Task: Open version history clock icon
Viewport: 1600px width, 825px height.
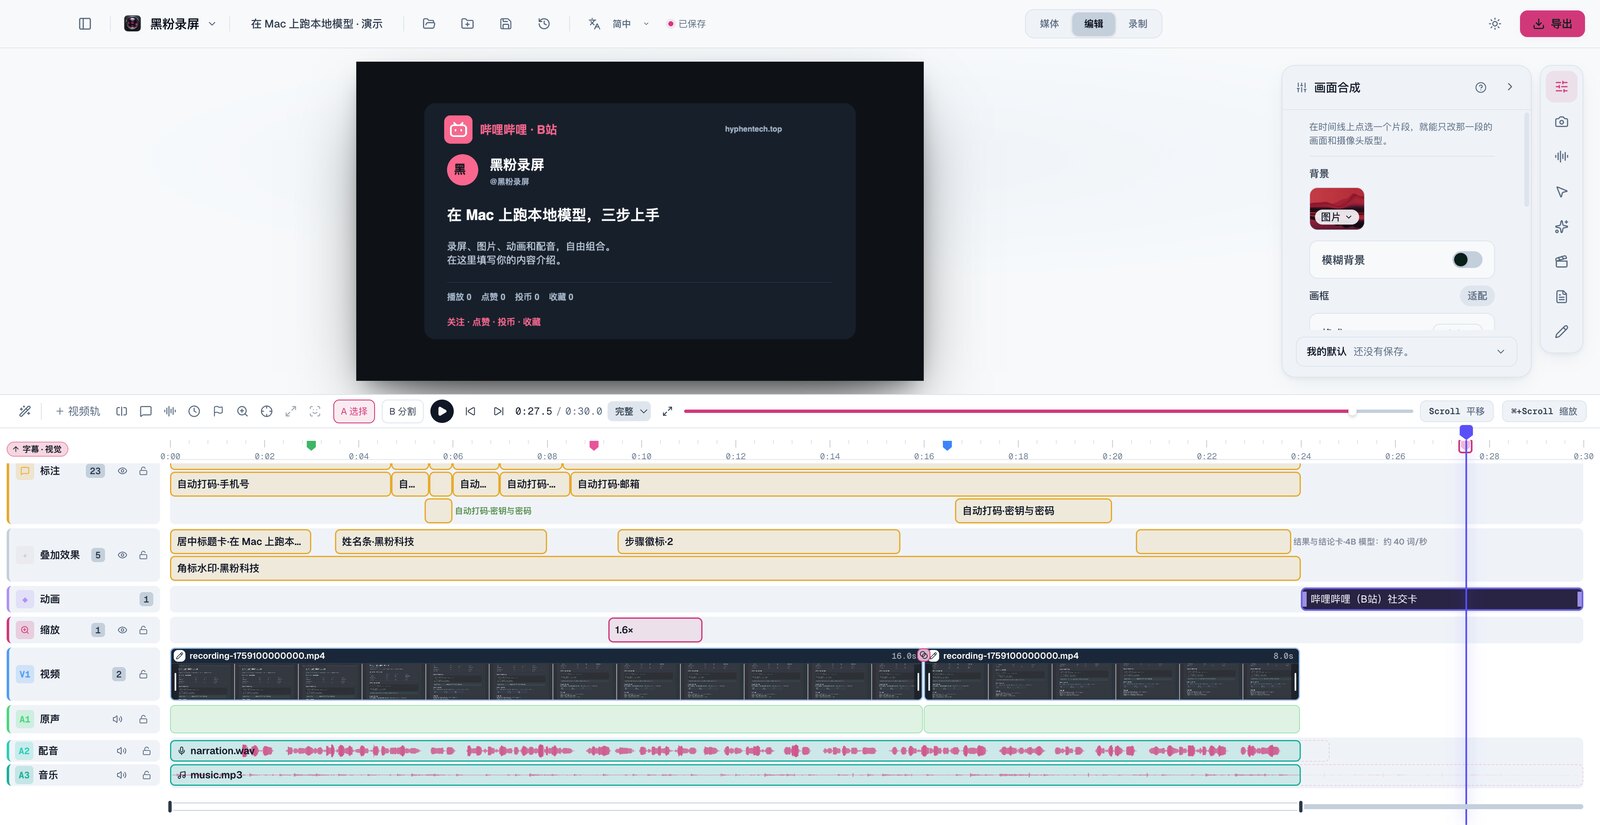Action: (x=544, y=24)
